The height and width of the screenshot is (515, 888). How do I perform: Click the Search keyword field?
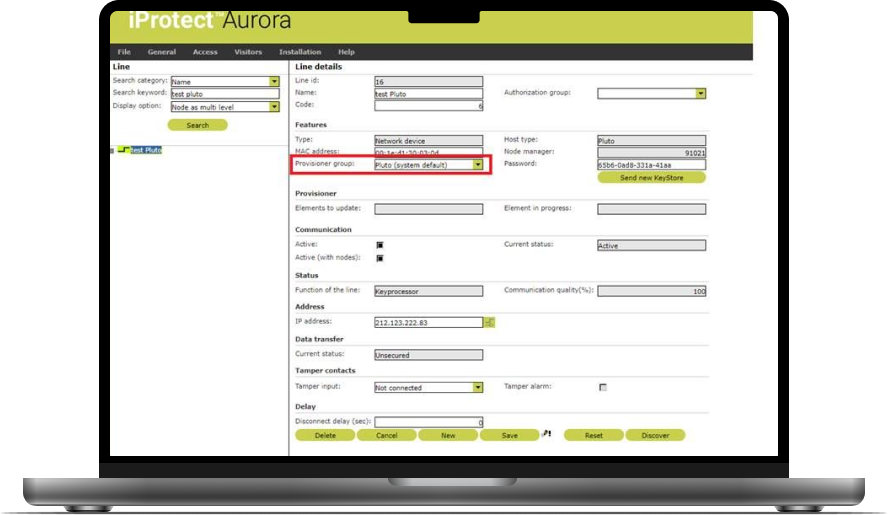pos(225,94)
